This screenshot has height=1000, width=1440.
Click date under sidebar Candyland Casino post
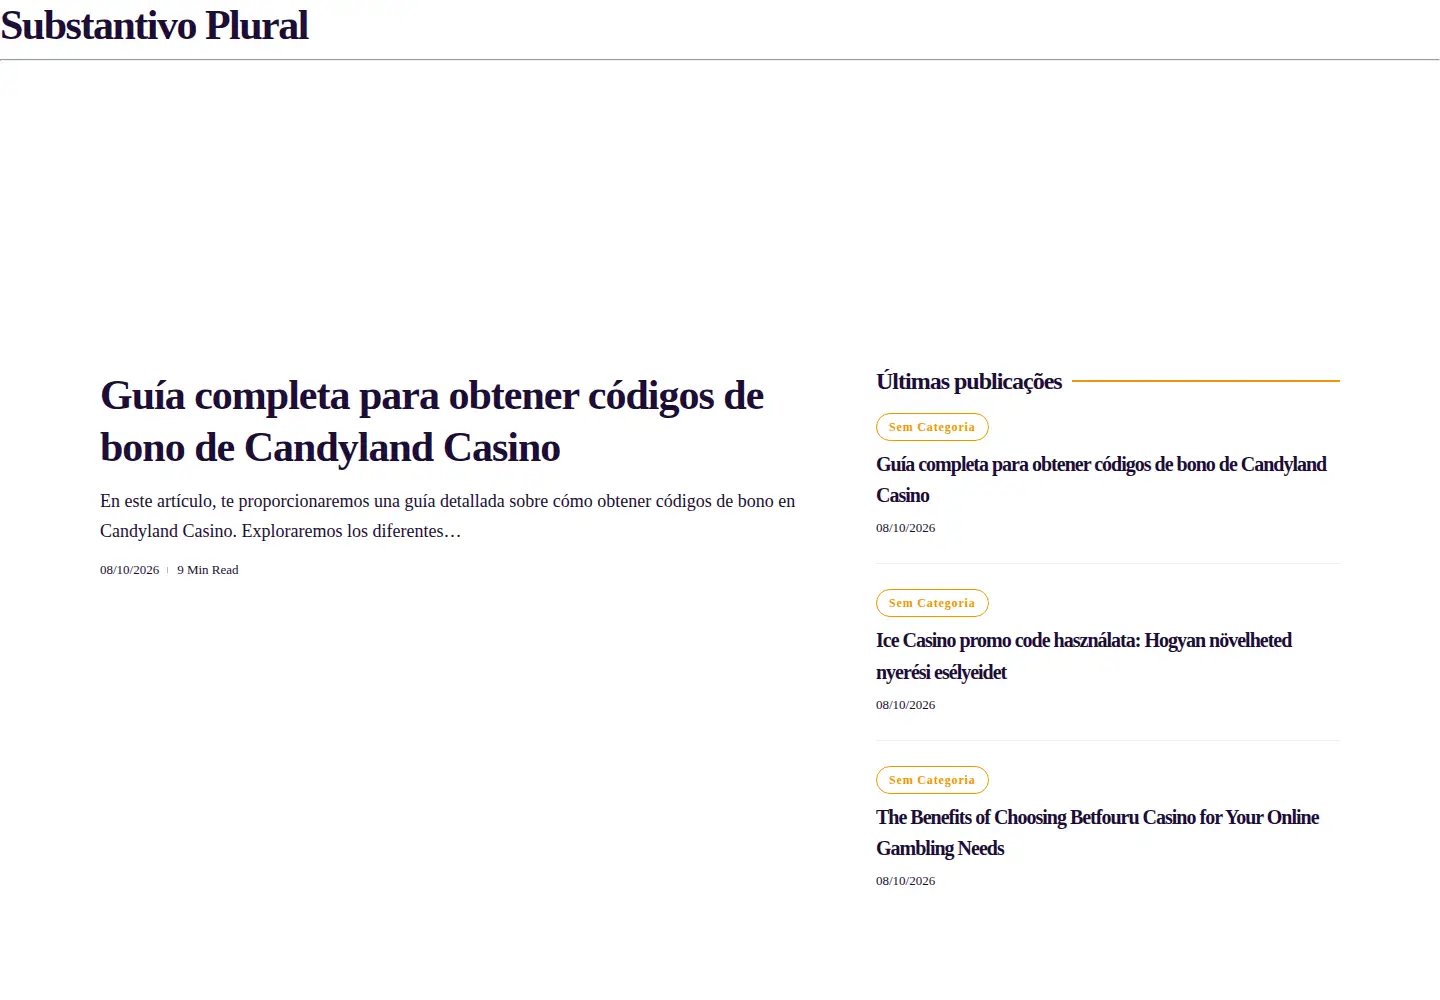[906, 528]
